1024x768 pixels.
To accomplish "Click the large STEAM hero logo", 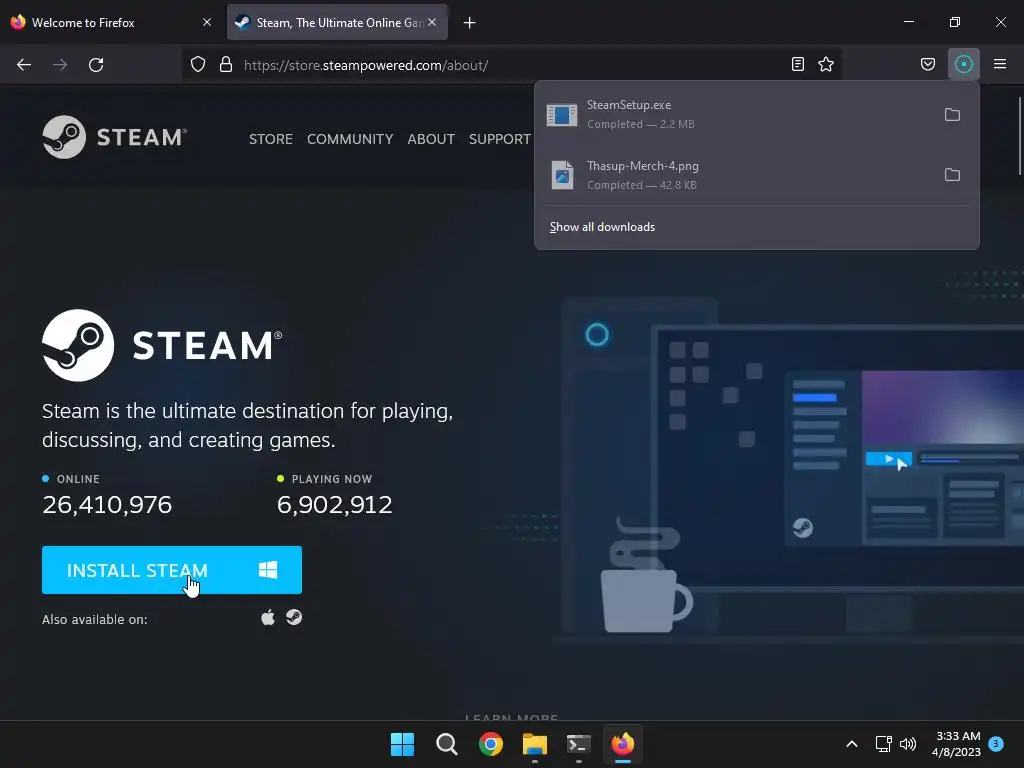I will (x=162, y=345).
